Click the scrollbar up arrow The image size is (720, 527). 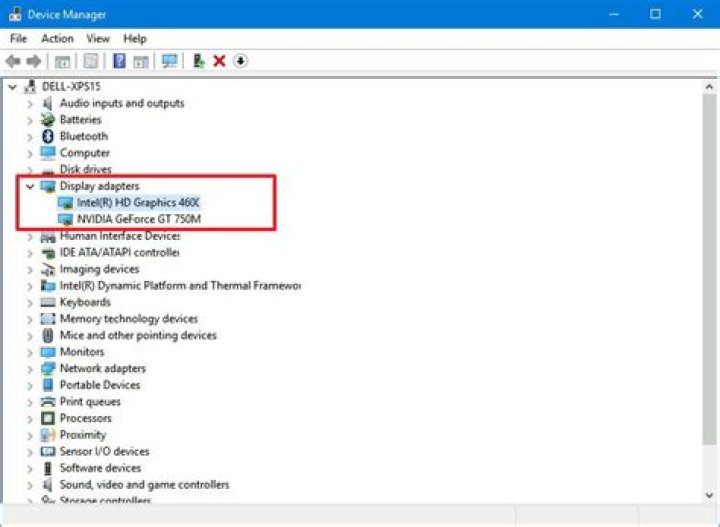click(709, 86)
